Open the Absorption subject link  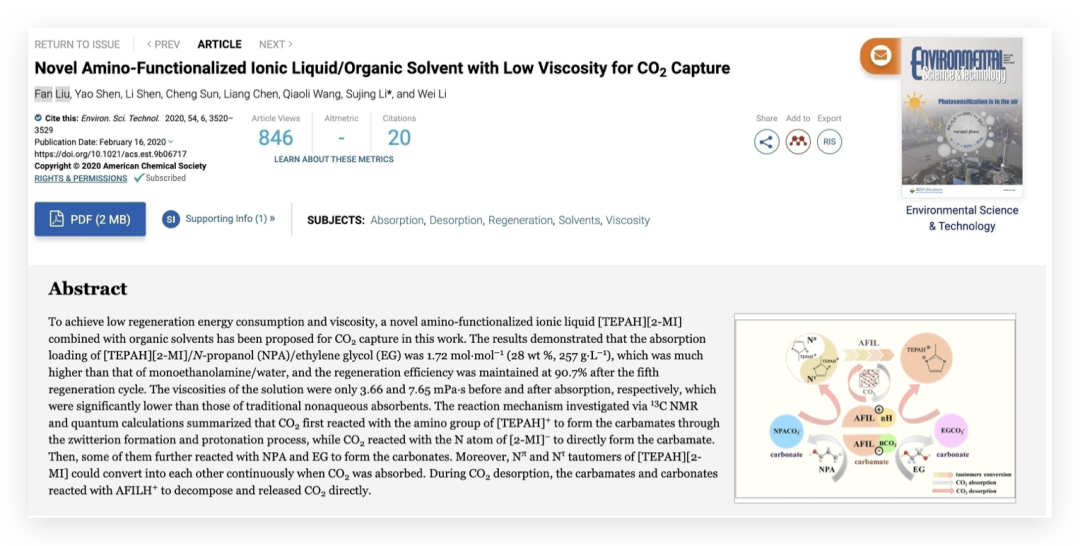(397, 220)
